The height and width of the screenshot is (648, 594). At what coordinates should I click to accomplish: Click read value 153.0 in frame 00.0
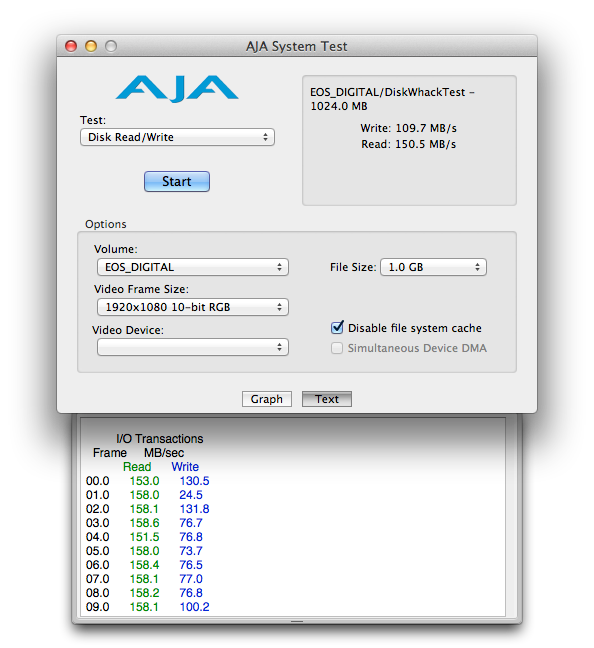[x=144, y=481]
